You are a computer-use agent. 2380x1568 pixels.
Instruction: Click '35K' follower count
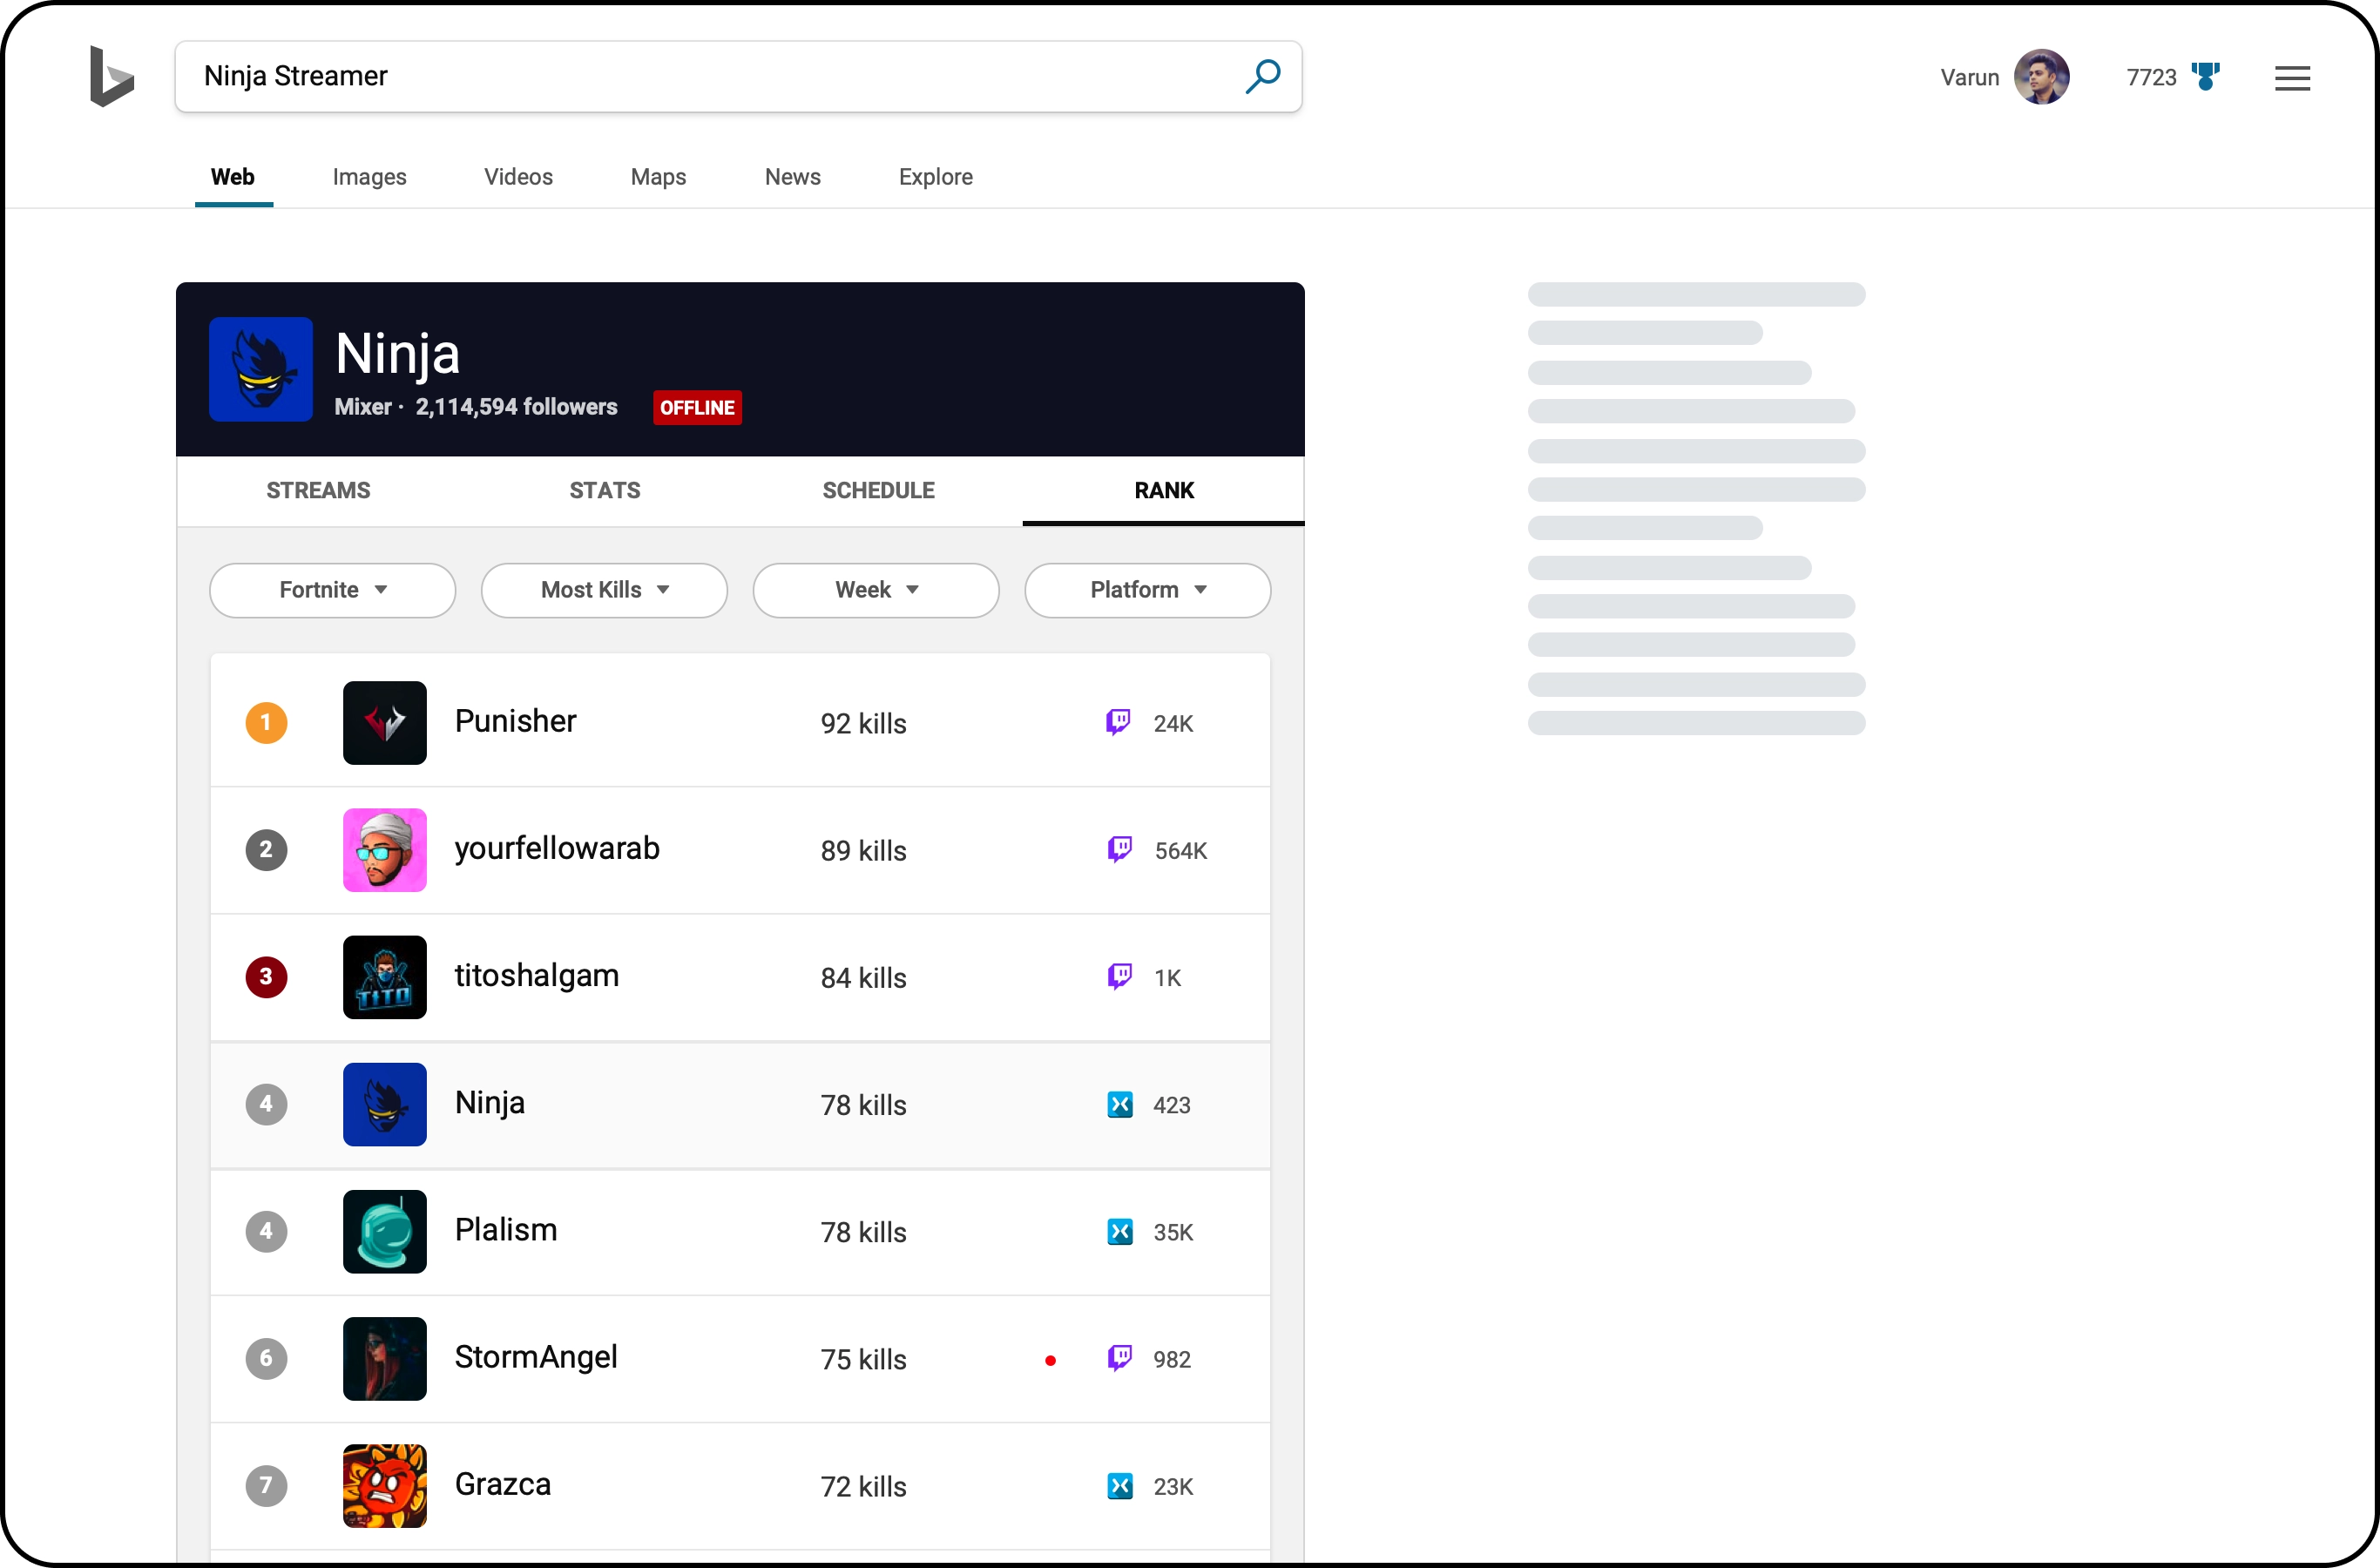[x=1173, y=1233]
